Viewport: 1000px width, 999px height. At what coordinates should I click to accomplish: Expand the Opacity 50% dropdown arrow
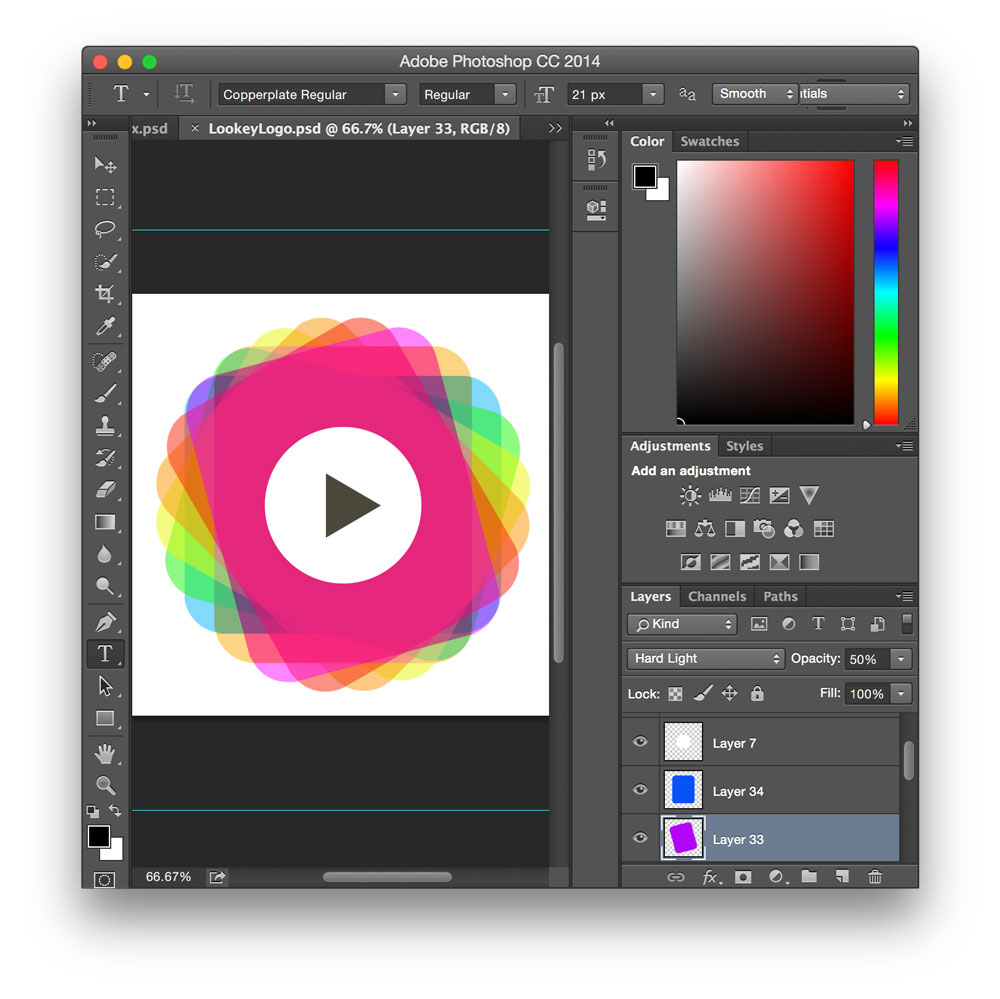(x=901, y=660)
